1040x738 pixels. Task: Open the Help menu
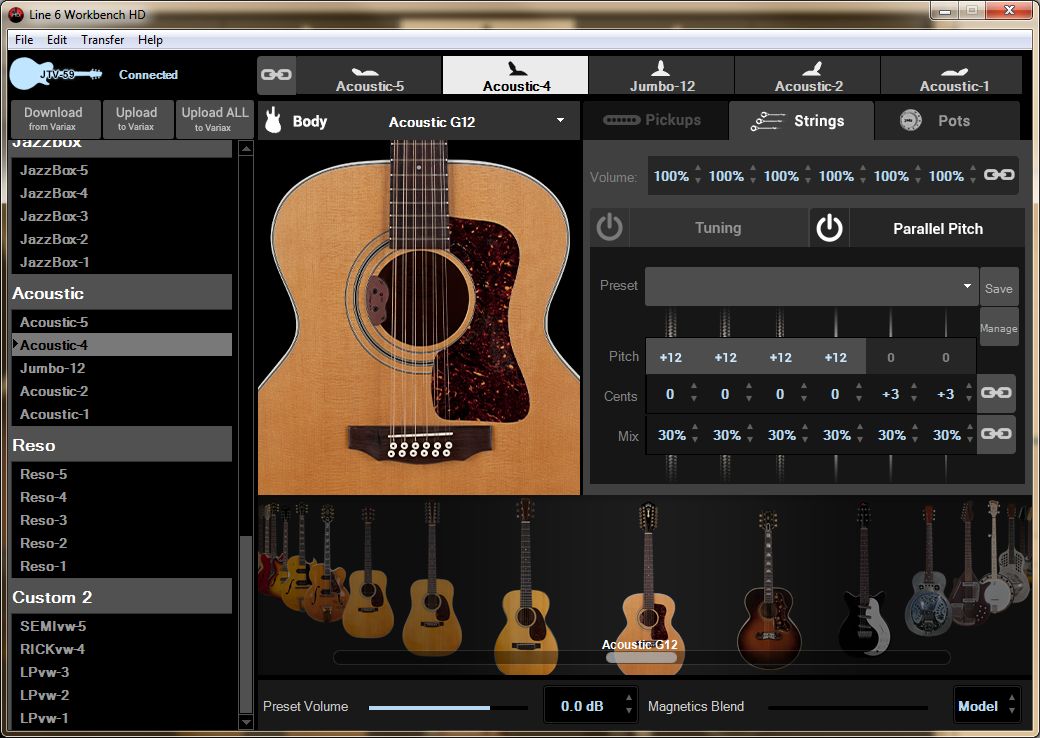[150, 40]
